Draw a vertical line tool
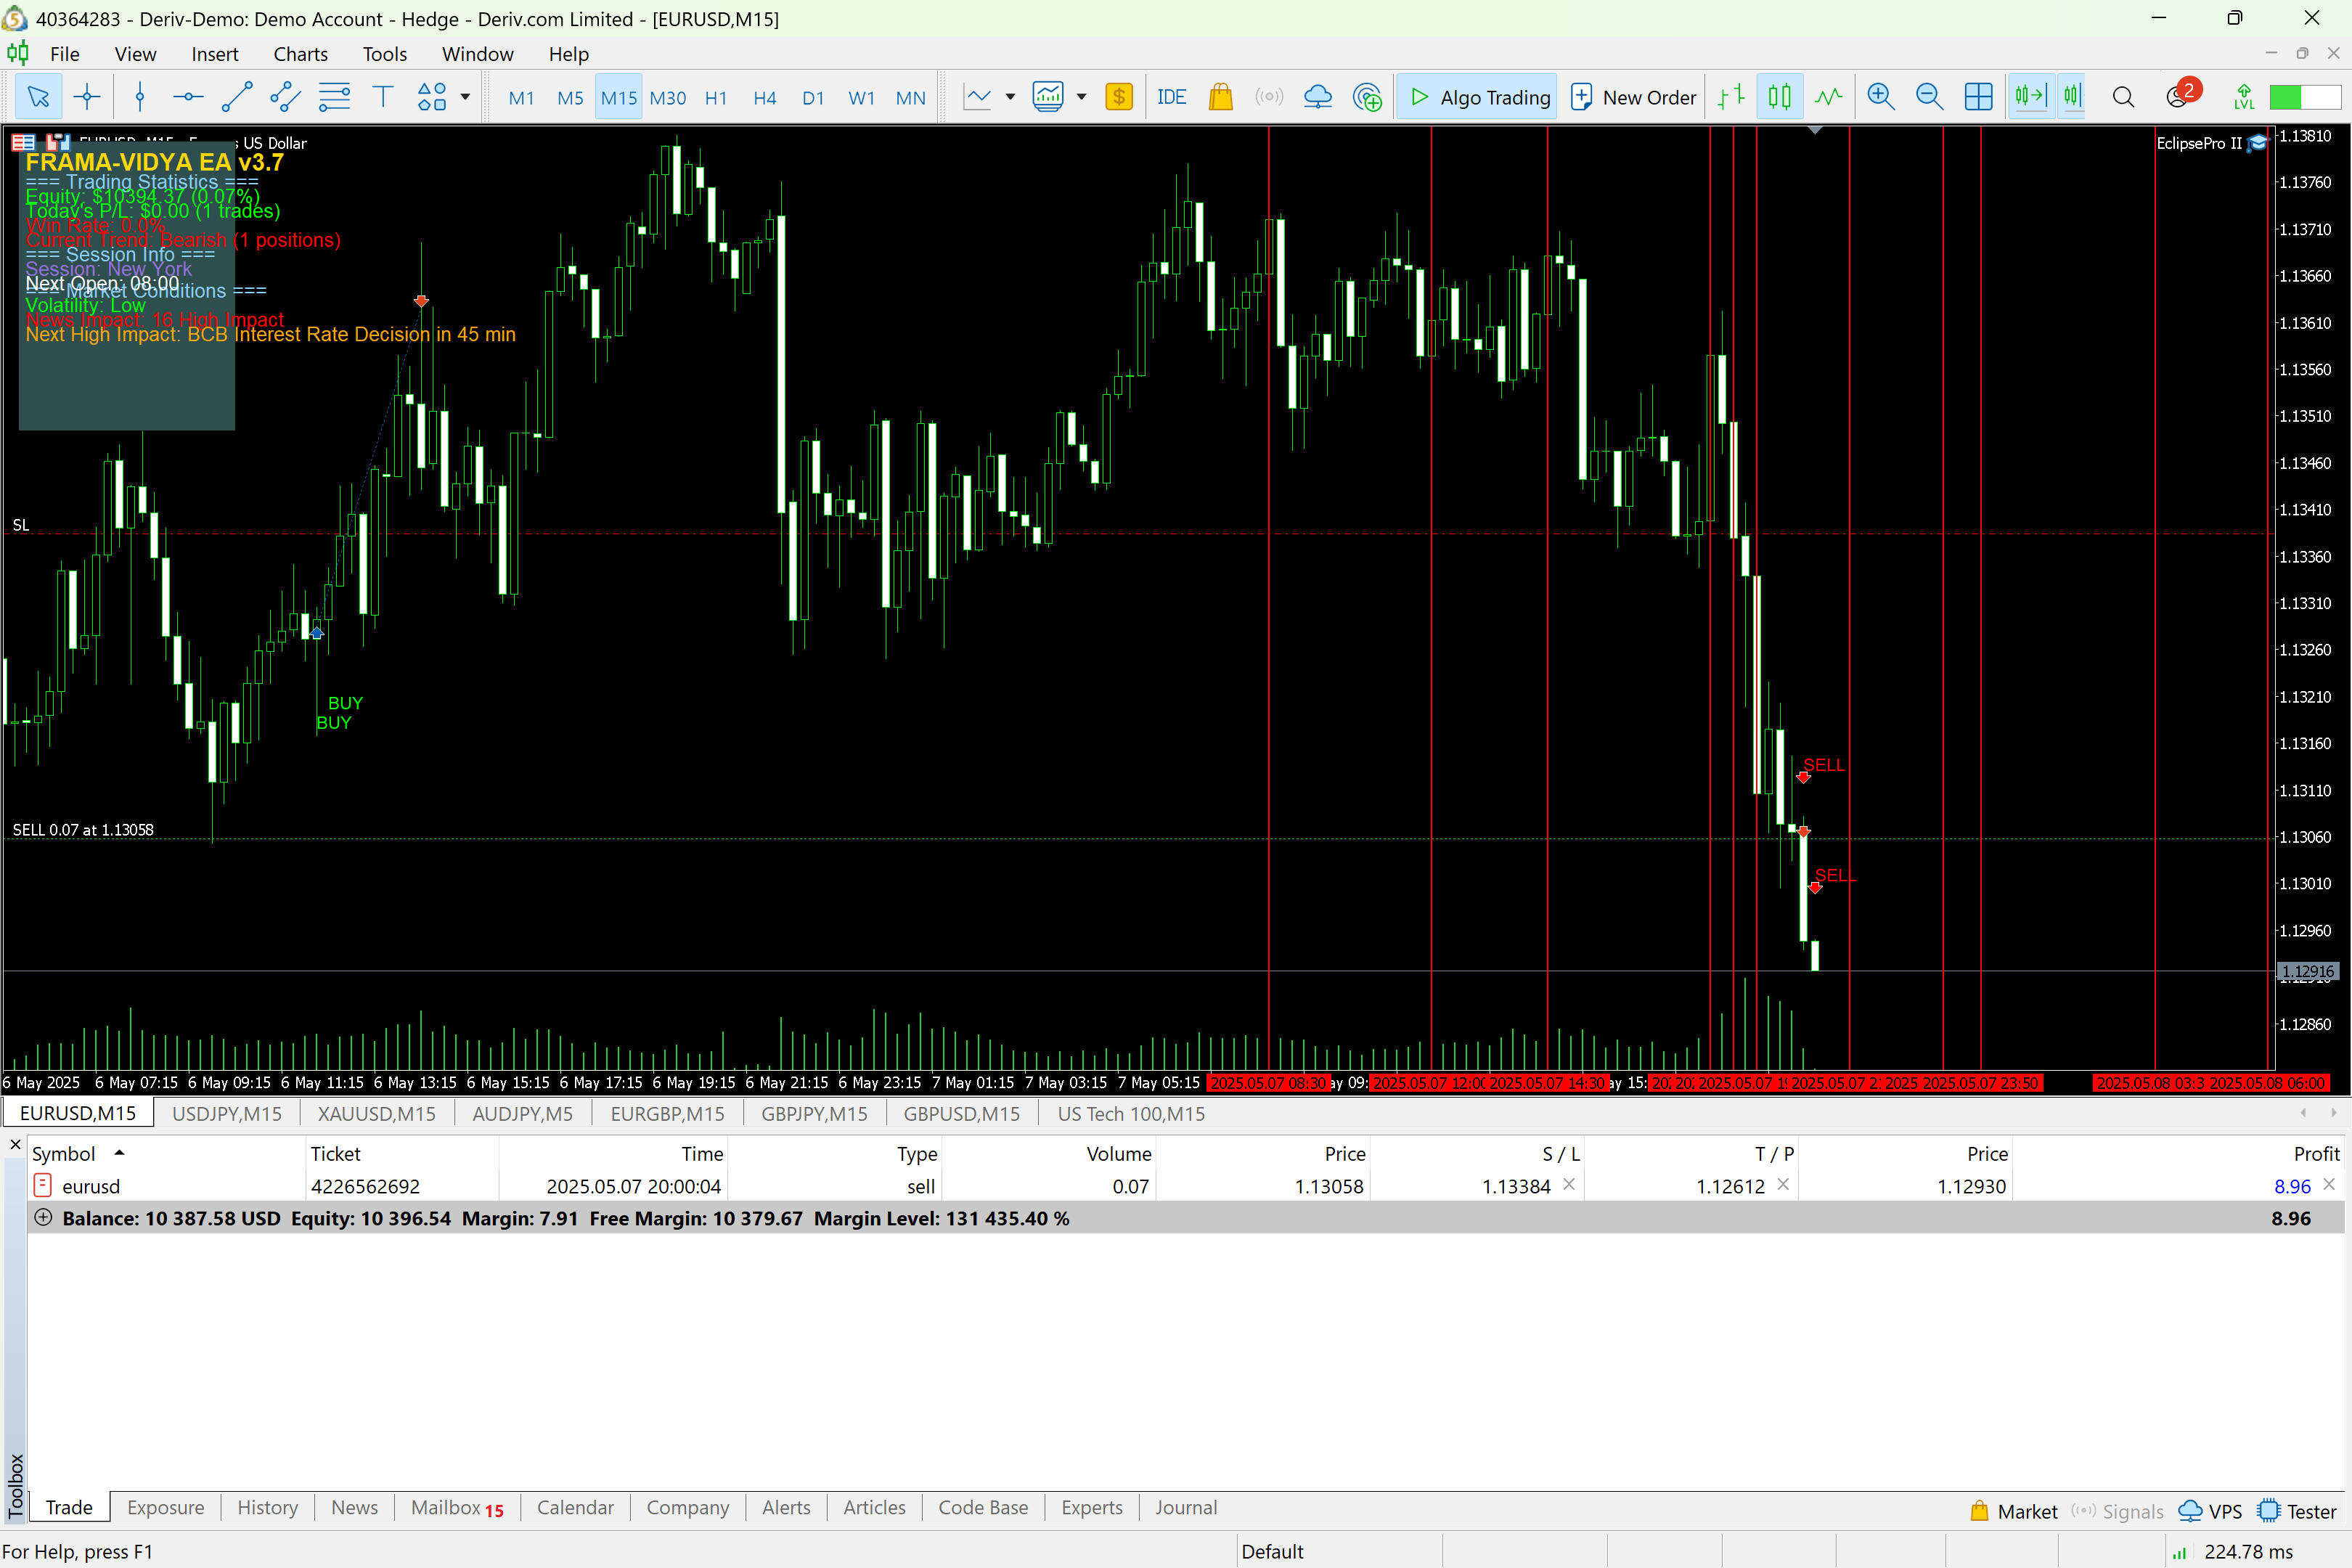The width and height of the screenshot is (2352, 1568). click(x=140, y=97)
